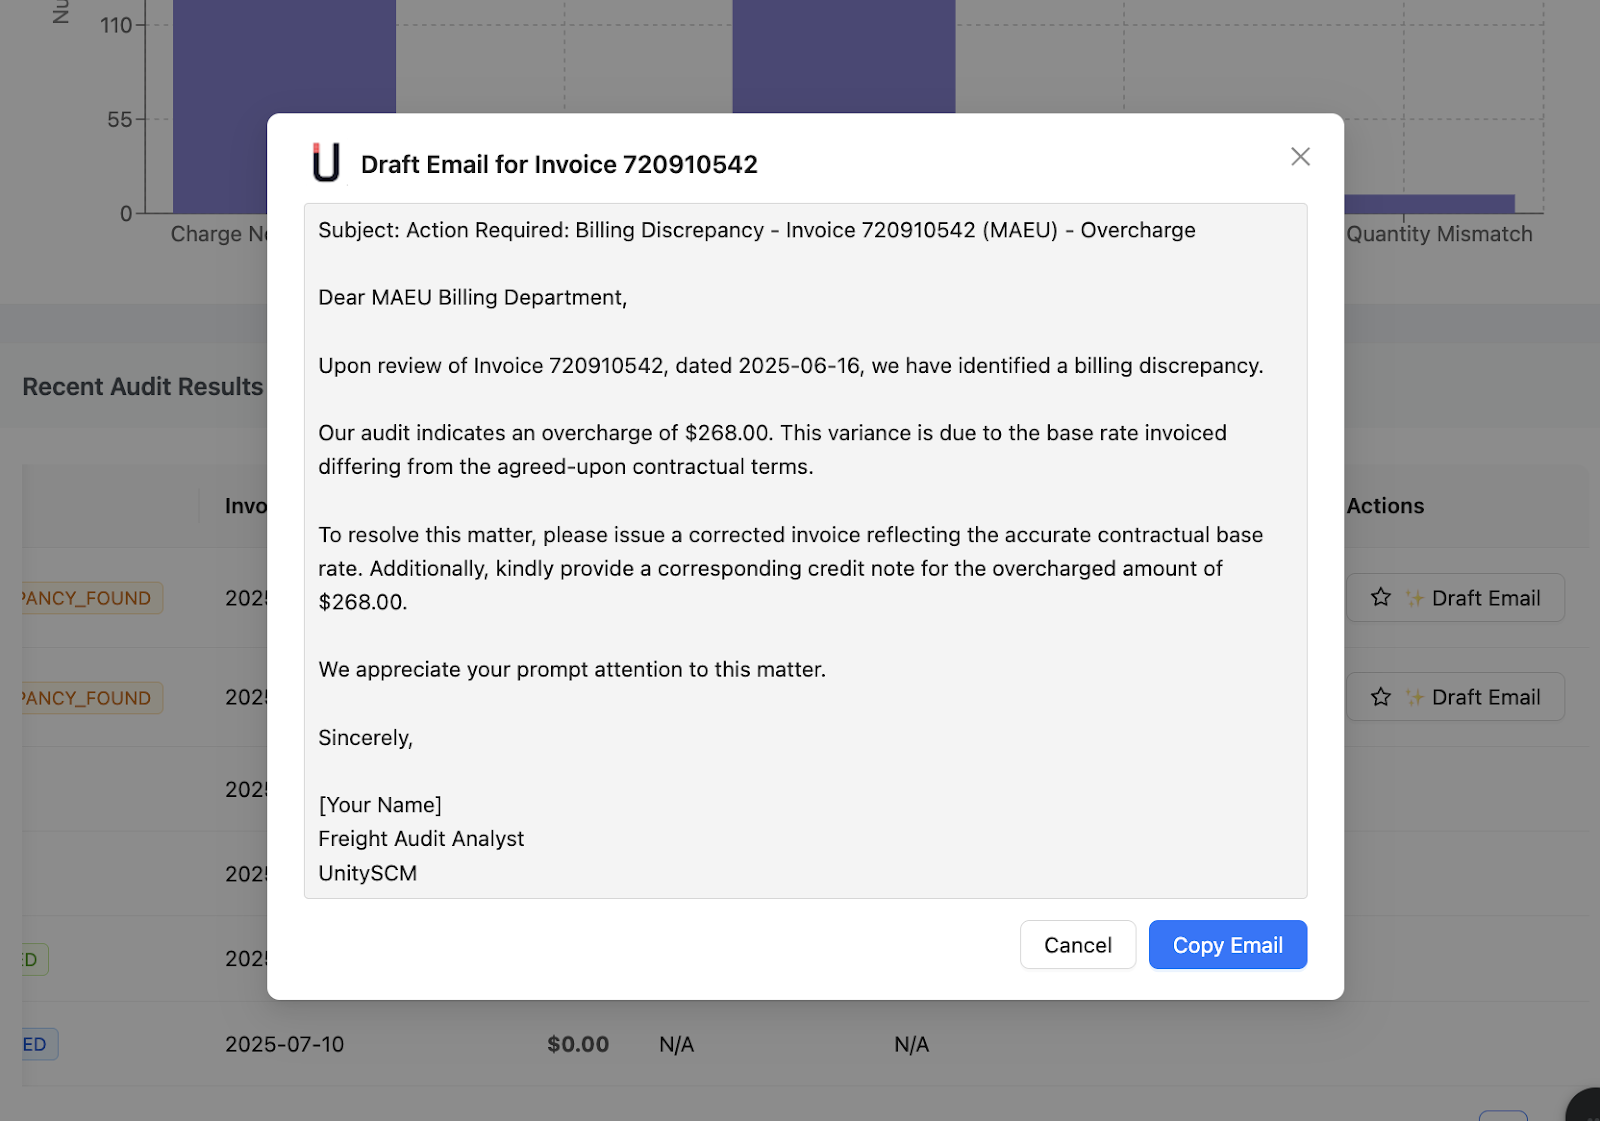
Task: Copy the drafted email
Action: 1227,945
